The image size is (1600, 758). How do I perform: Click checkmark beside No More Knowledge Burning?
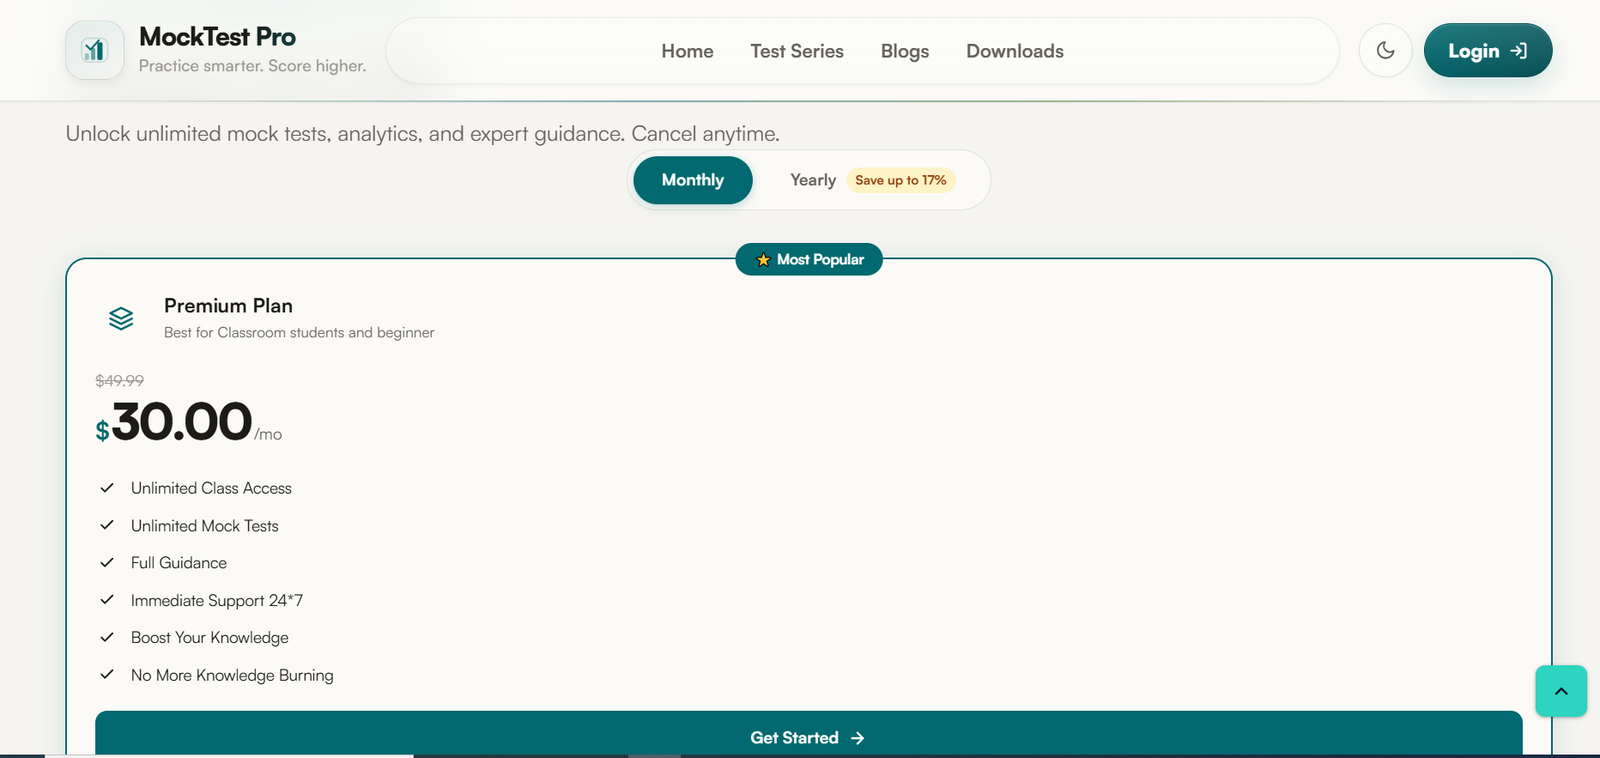coord(107,675)
